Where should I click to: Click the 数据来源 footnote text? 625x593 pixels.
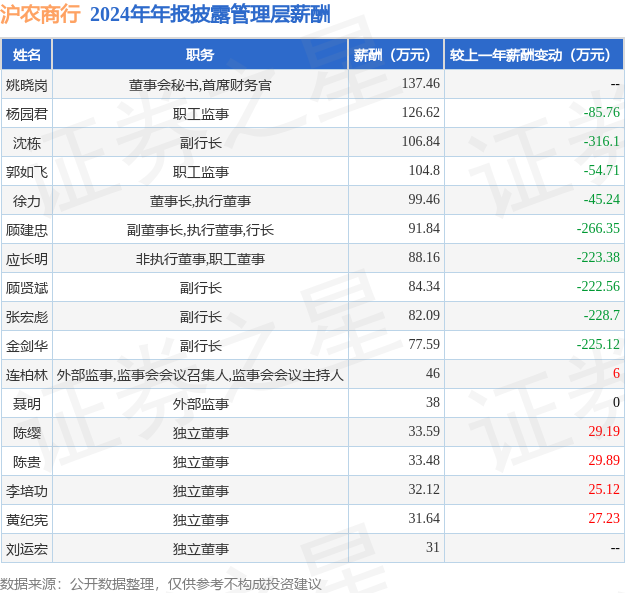click(x=161, y=584)
